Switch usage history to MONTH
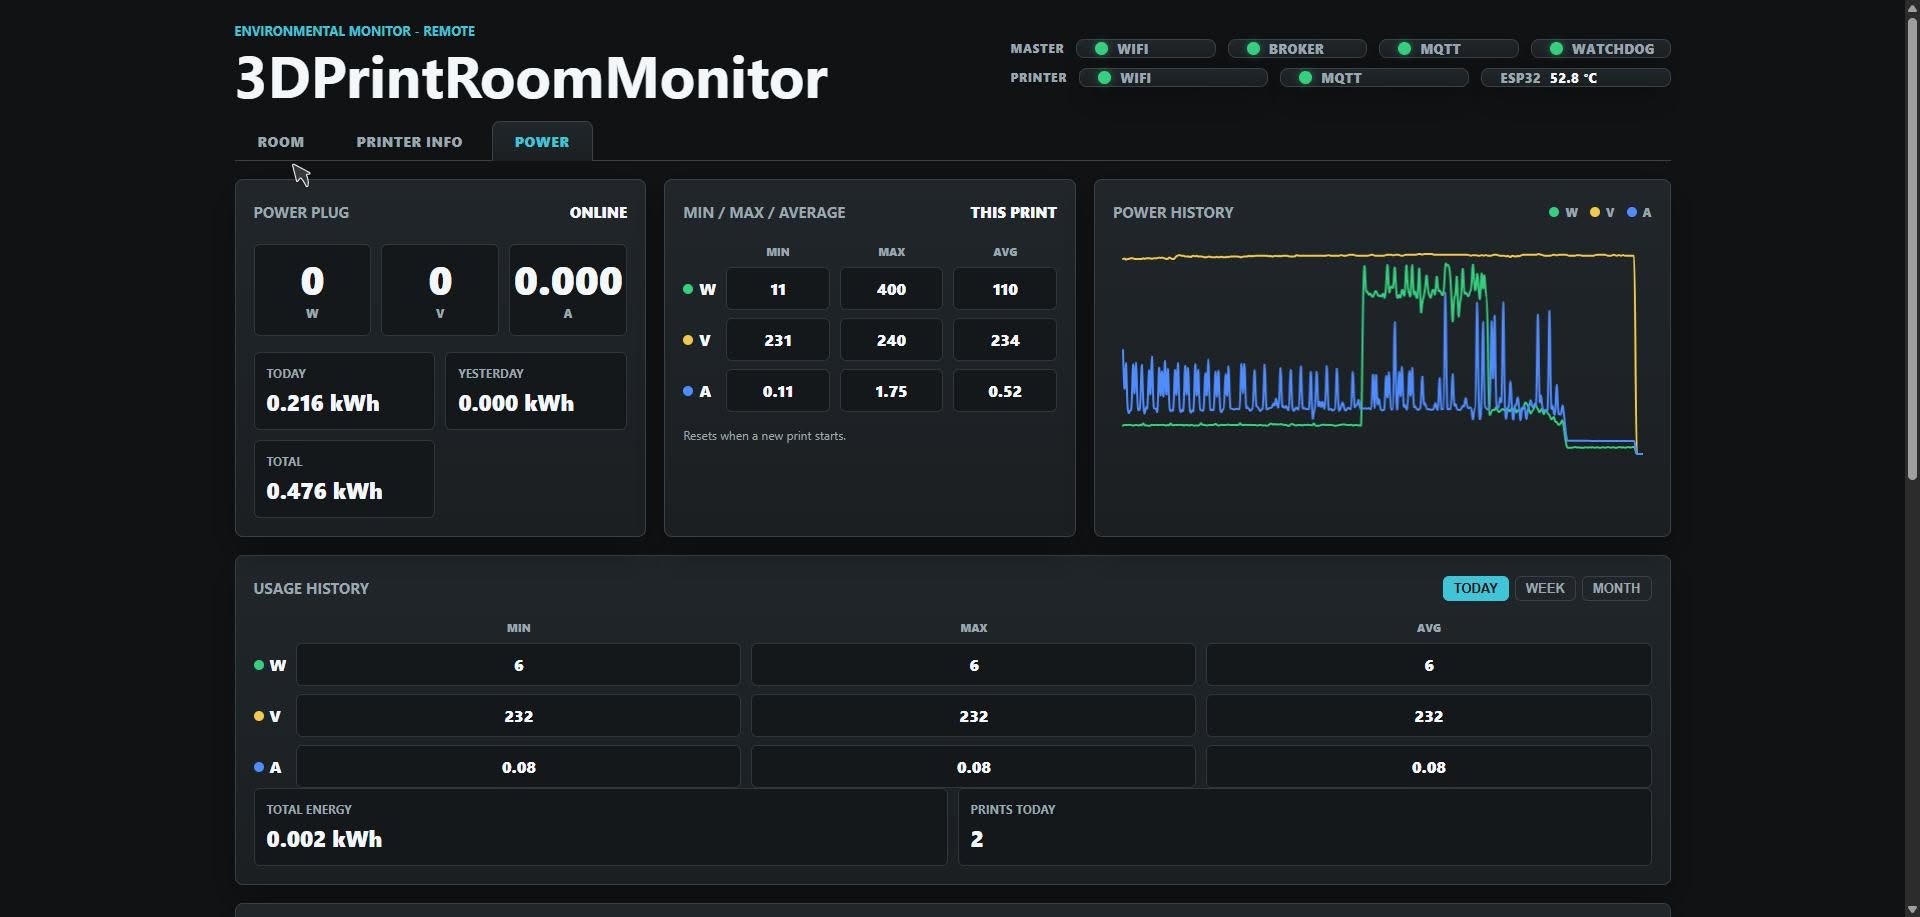 point(1616,588)
